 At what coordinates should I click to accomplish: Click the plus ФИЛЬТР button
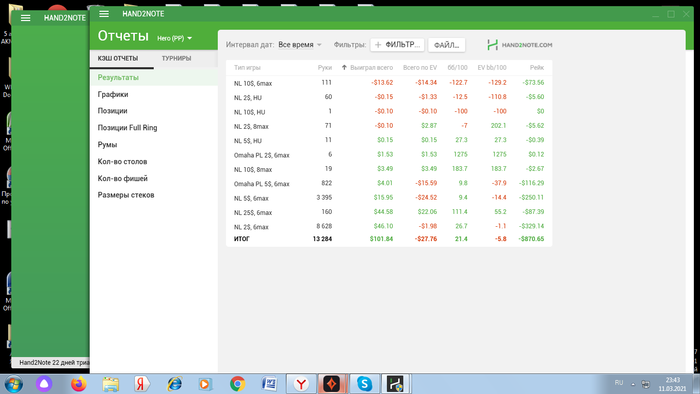tap(397, 45)
